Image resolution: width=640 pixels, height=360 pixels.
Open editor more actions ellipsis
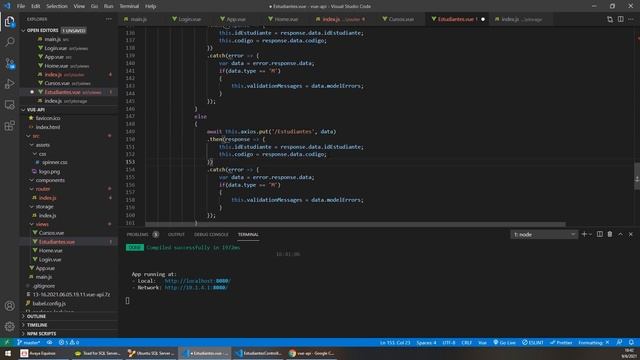pos(631,19)
